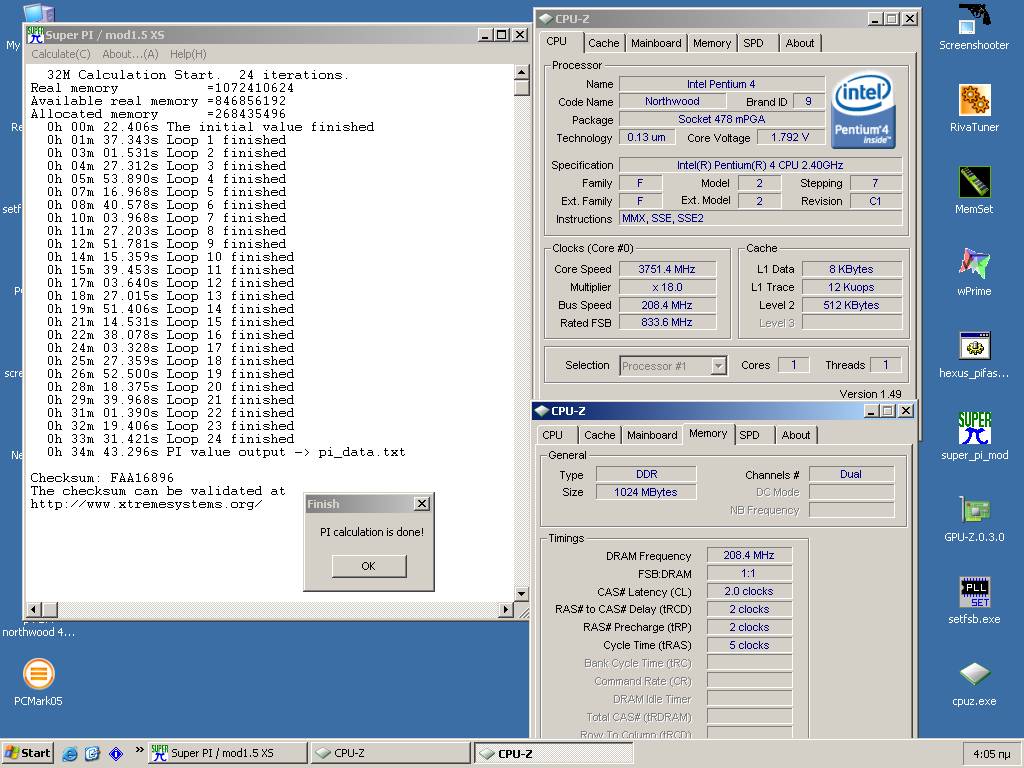
Task: Close the lower CPU-Z window
Action: (x=906, y=411)
